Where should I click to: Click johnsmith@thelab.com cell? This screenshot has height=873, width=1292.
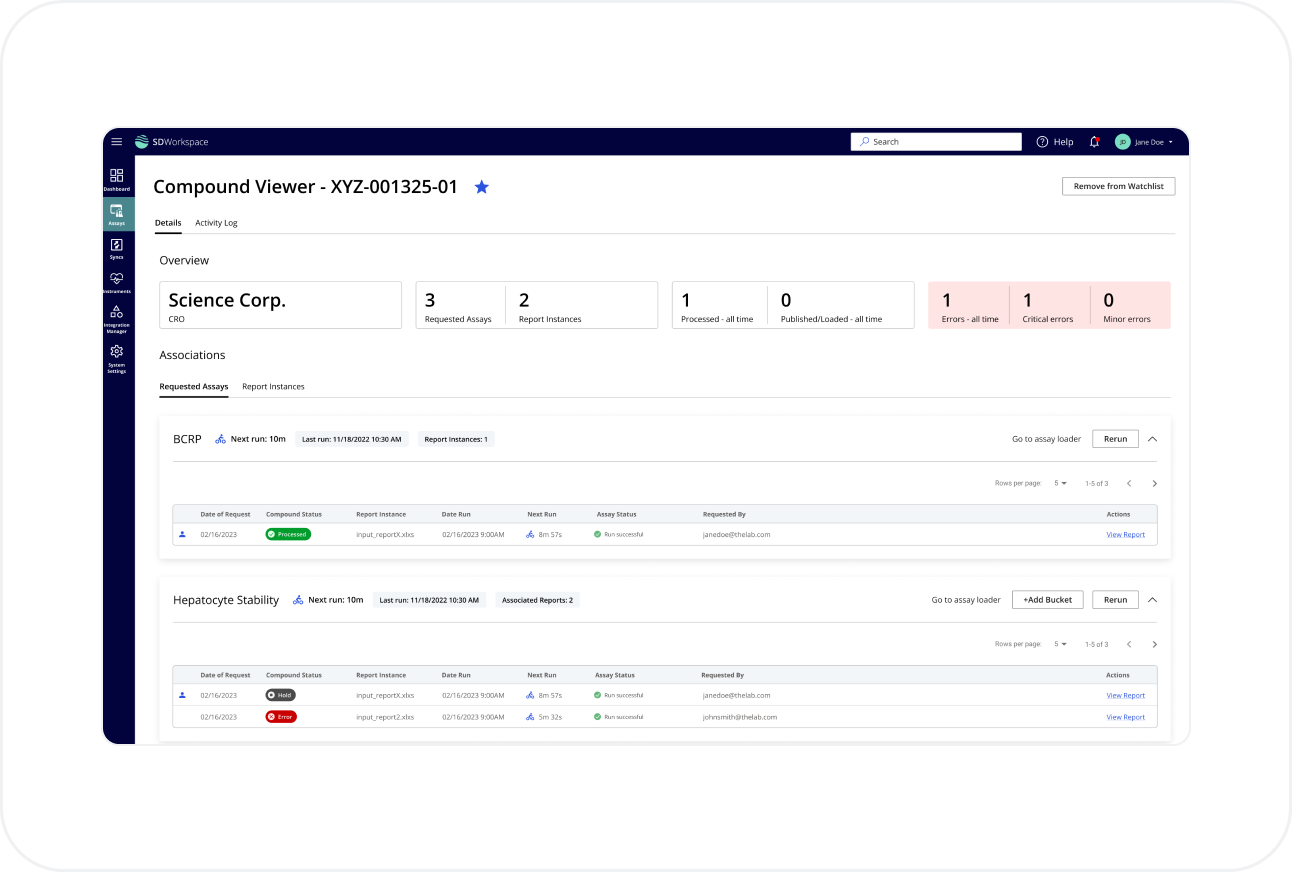click(739, 717)
